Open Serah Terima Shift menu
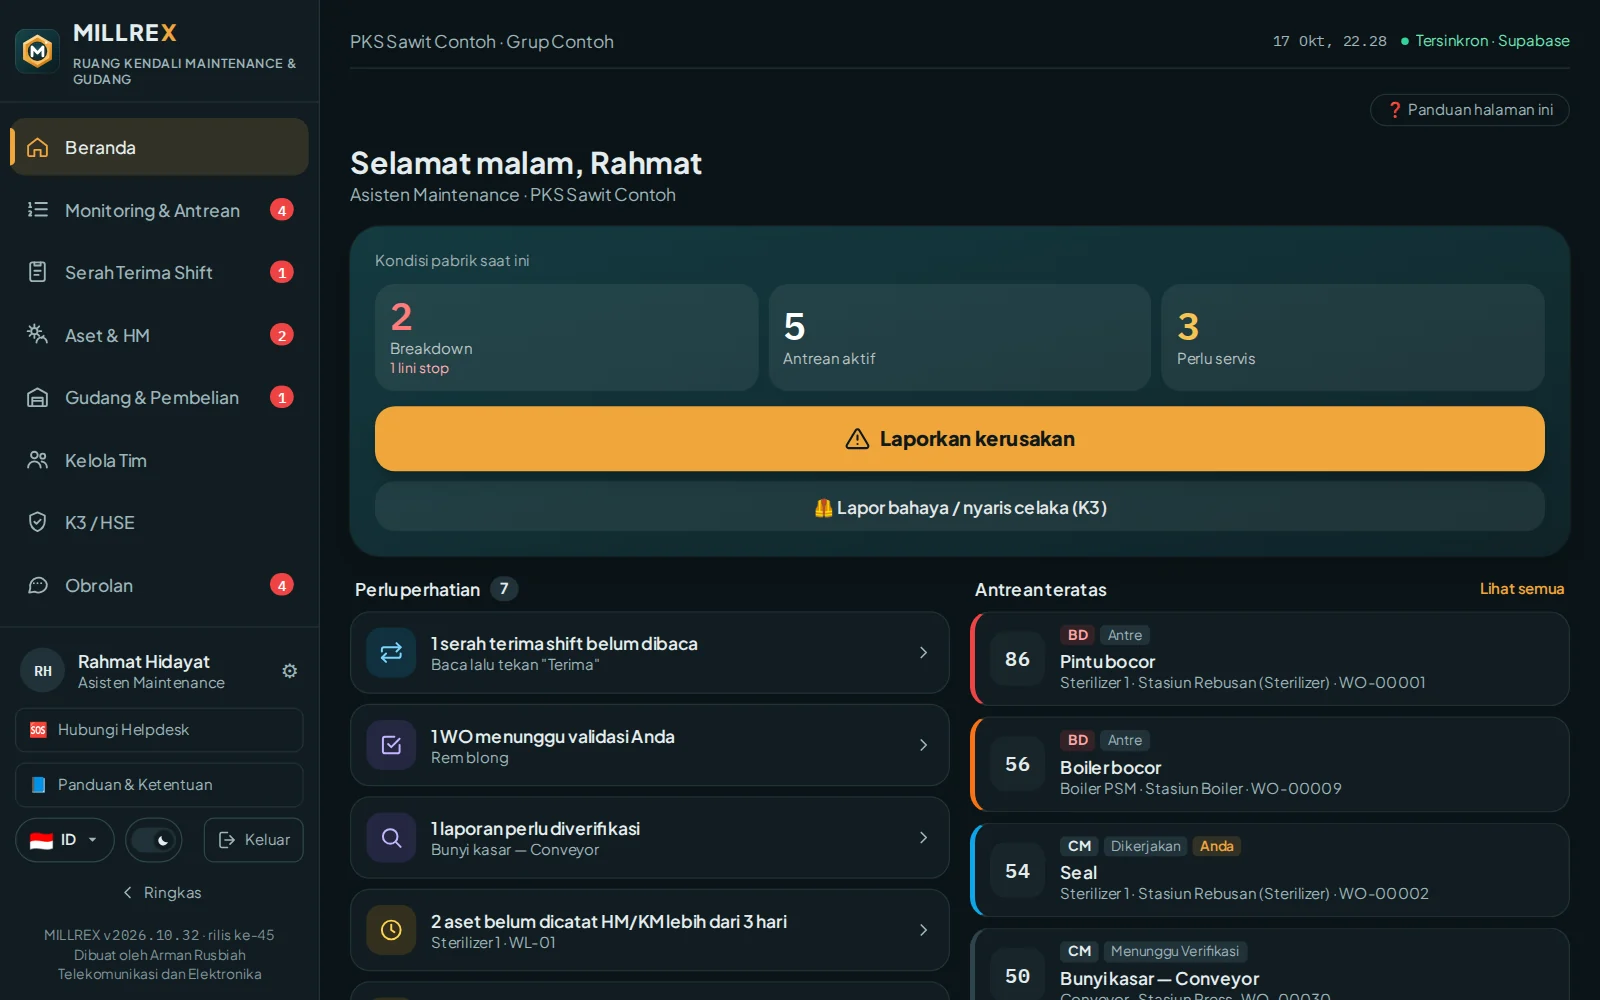This screenshot has width=1600, height=1000. pyautogui.click(x=160, y=272)
